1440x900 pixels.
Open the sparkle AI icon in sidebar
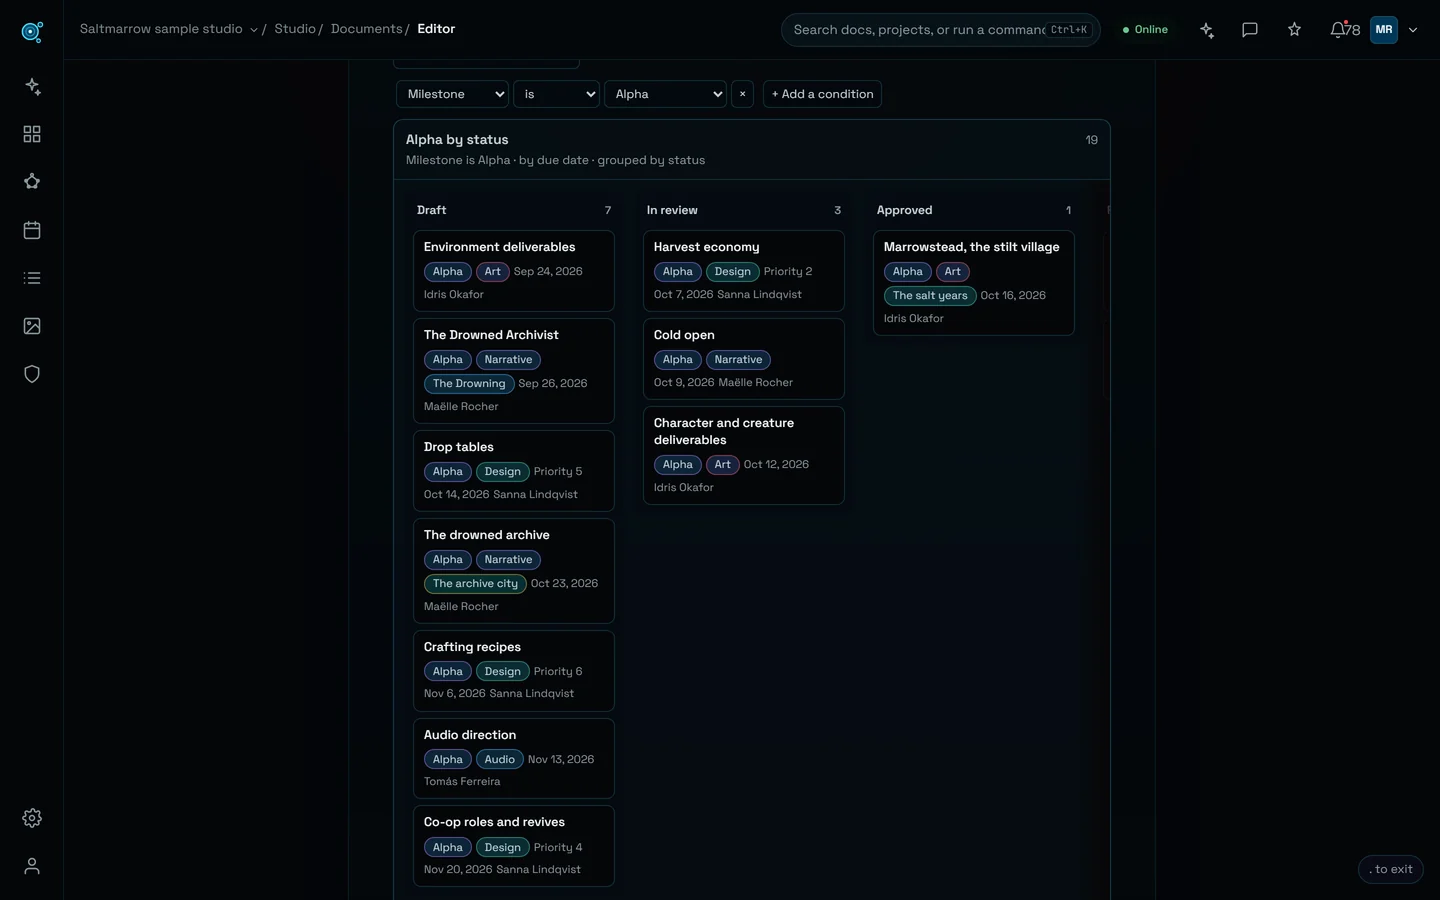(32, 86)
